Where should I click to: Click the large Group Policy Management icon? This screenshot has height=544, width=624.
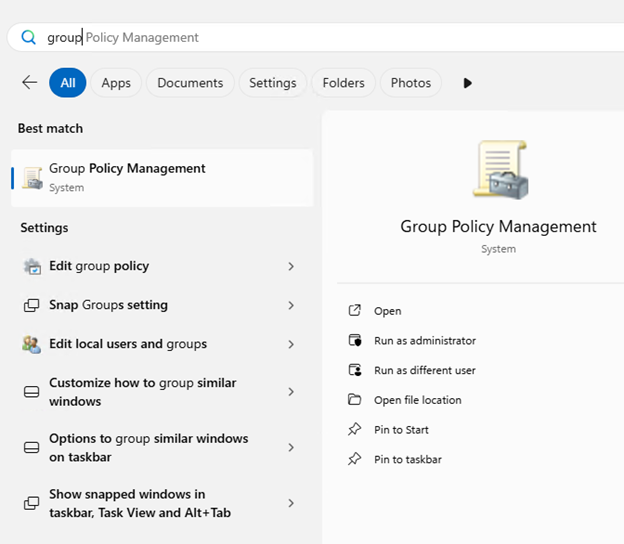click(499, 171)
